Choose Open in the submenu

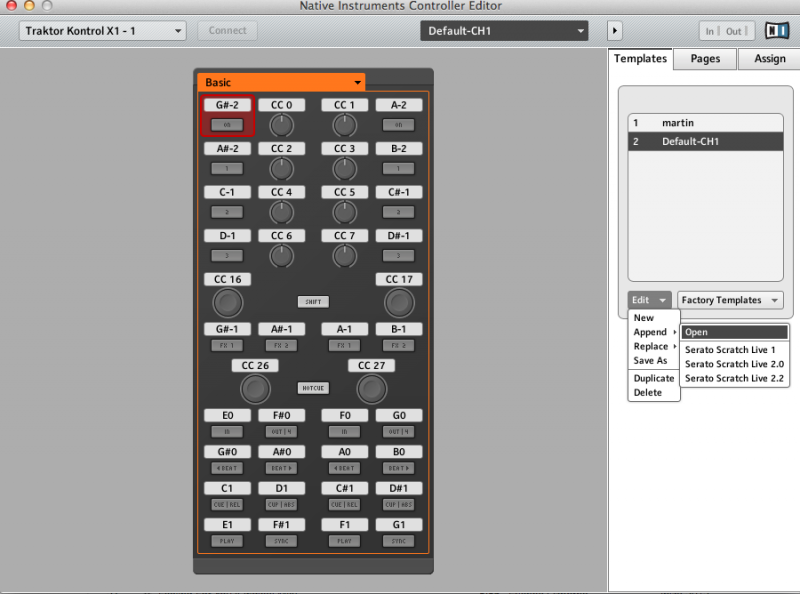click(735, 332)
